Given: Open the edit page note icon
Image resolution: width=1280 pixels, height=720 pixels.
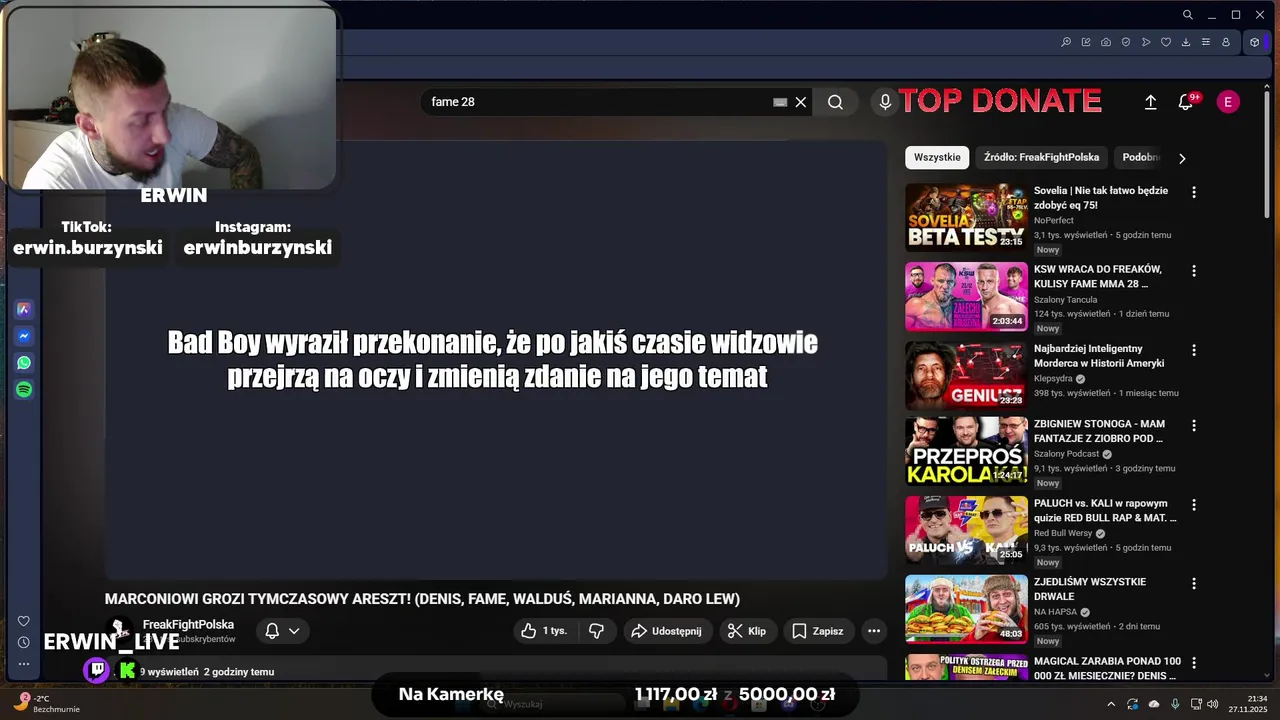Looking at the screenshot, I should 1086,42.
